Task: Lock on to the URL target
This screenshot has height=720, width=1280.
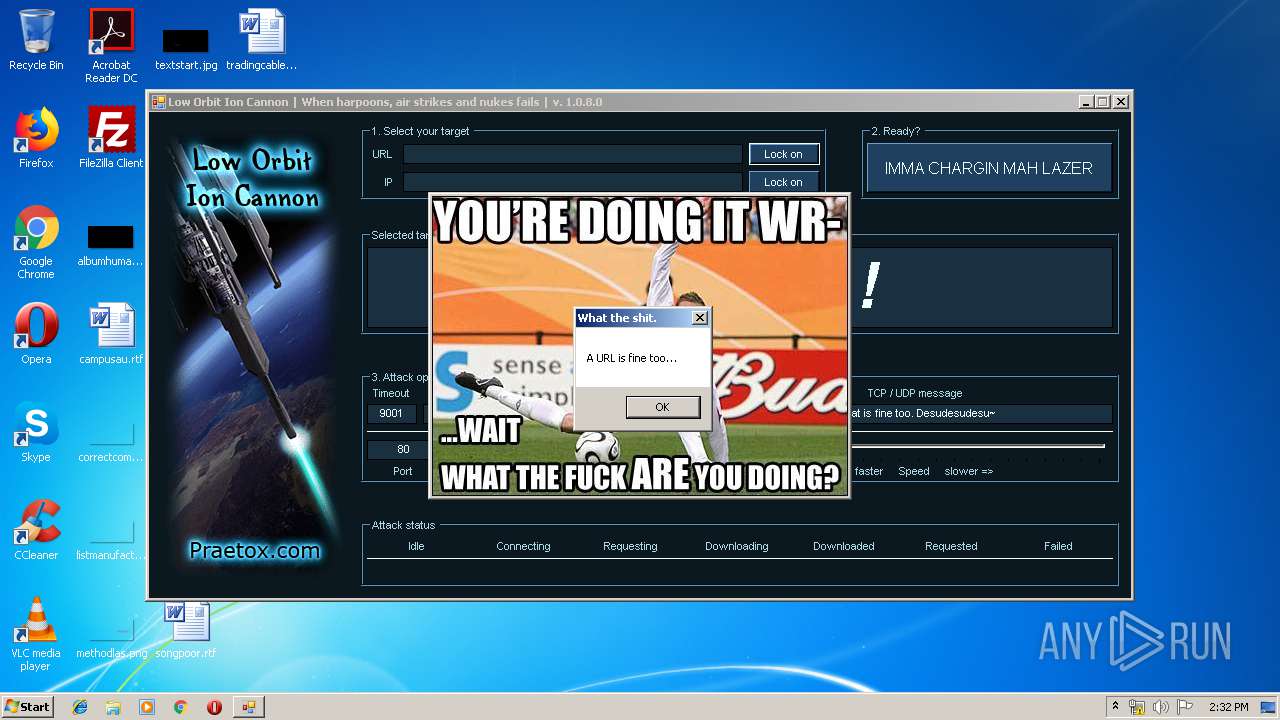Action: coord(783,154)
